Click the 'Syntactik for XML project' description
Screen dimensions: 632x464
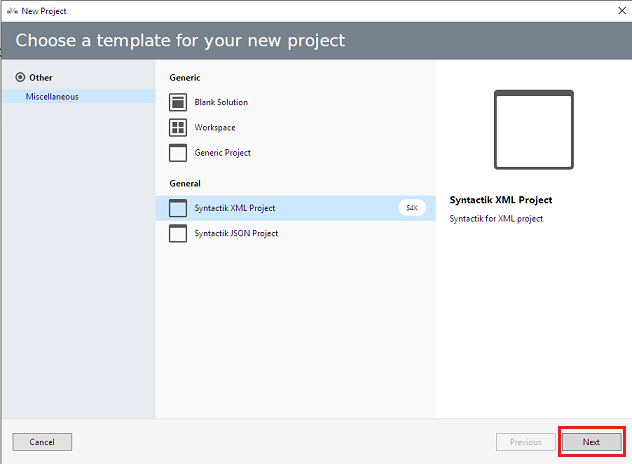(x=496, y=218)
